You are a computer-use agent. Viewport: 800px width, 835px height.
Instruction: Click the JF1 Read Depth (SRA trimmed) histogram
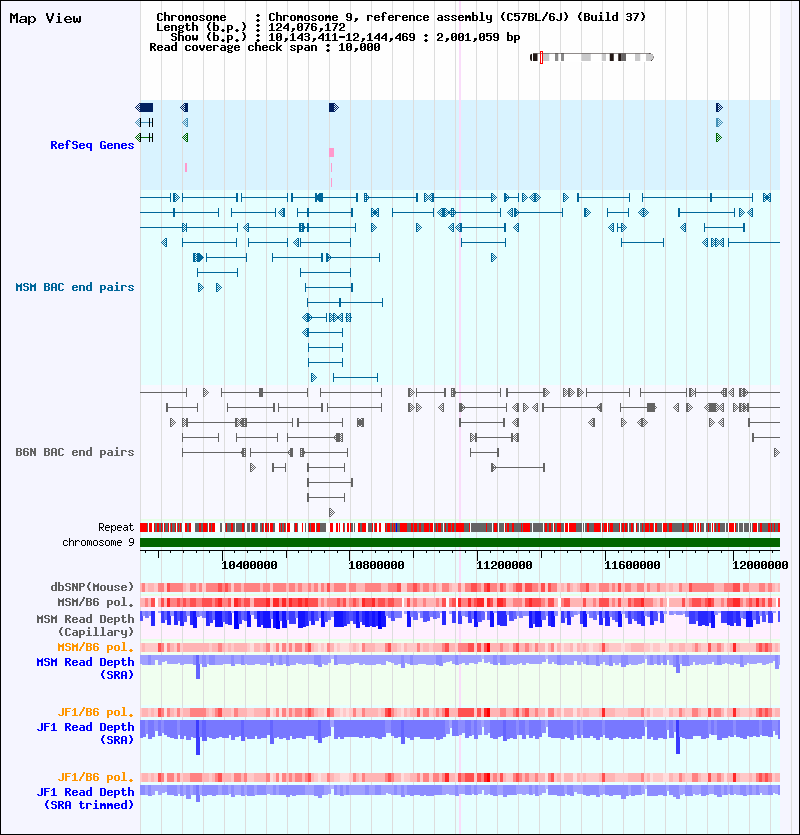[460, 791]
